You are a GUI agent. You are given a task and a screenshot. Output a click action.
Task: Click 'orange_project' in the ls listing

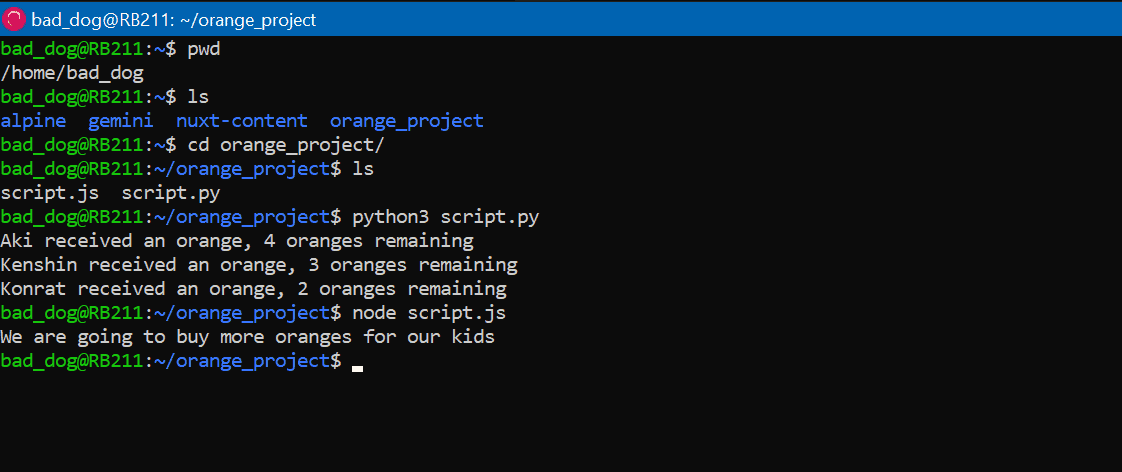tap(406, 122)
